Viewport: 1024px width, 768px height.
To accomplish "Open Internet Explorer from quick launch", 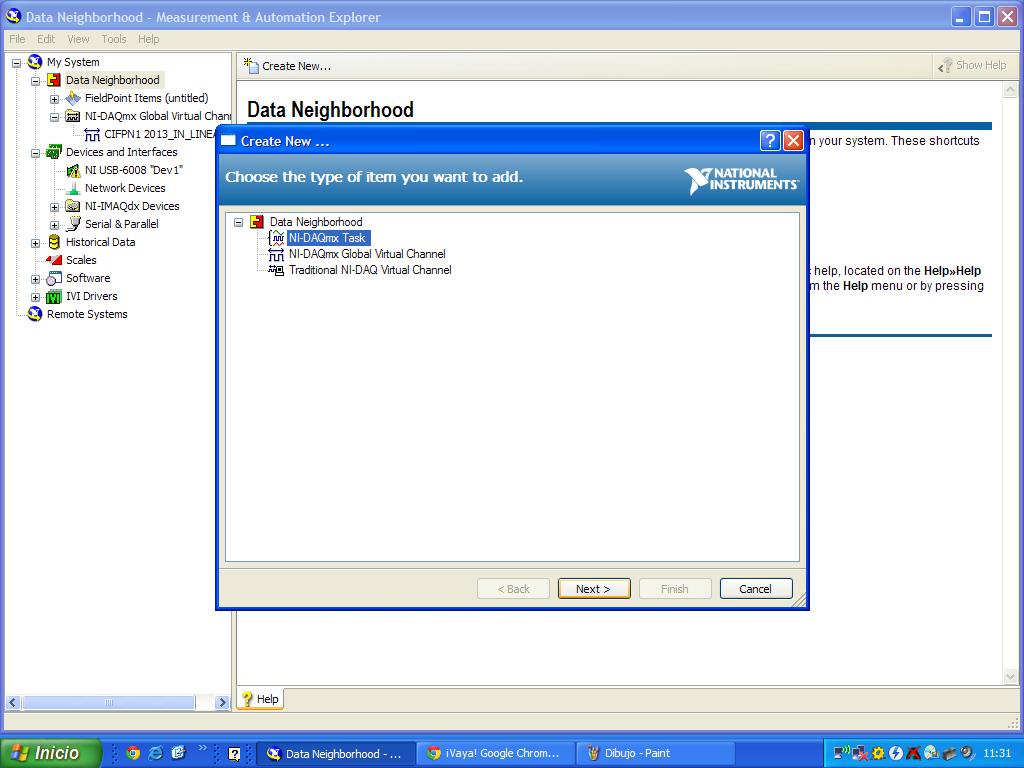I will 155,753.
